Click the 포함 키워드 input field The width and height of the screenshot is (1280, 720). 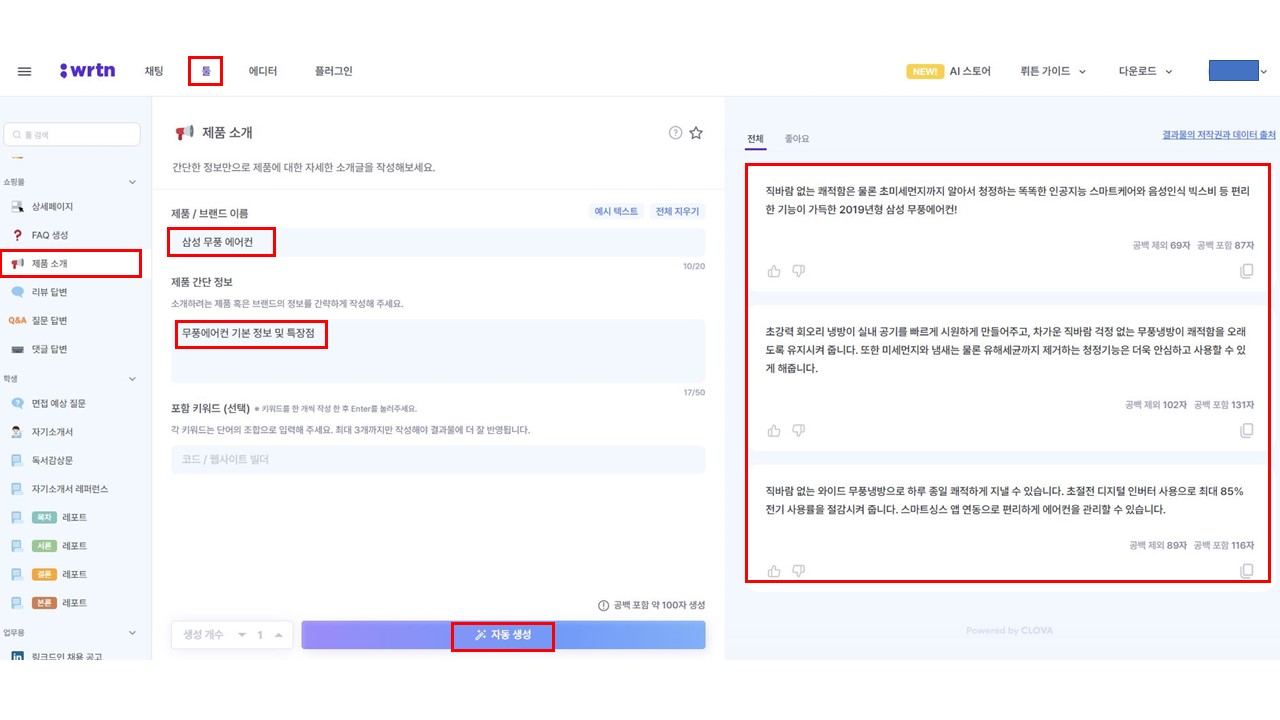[x=438, y=460]
